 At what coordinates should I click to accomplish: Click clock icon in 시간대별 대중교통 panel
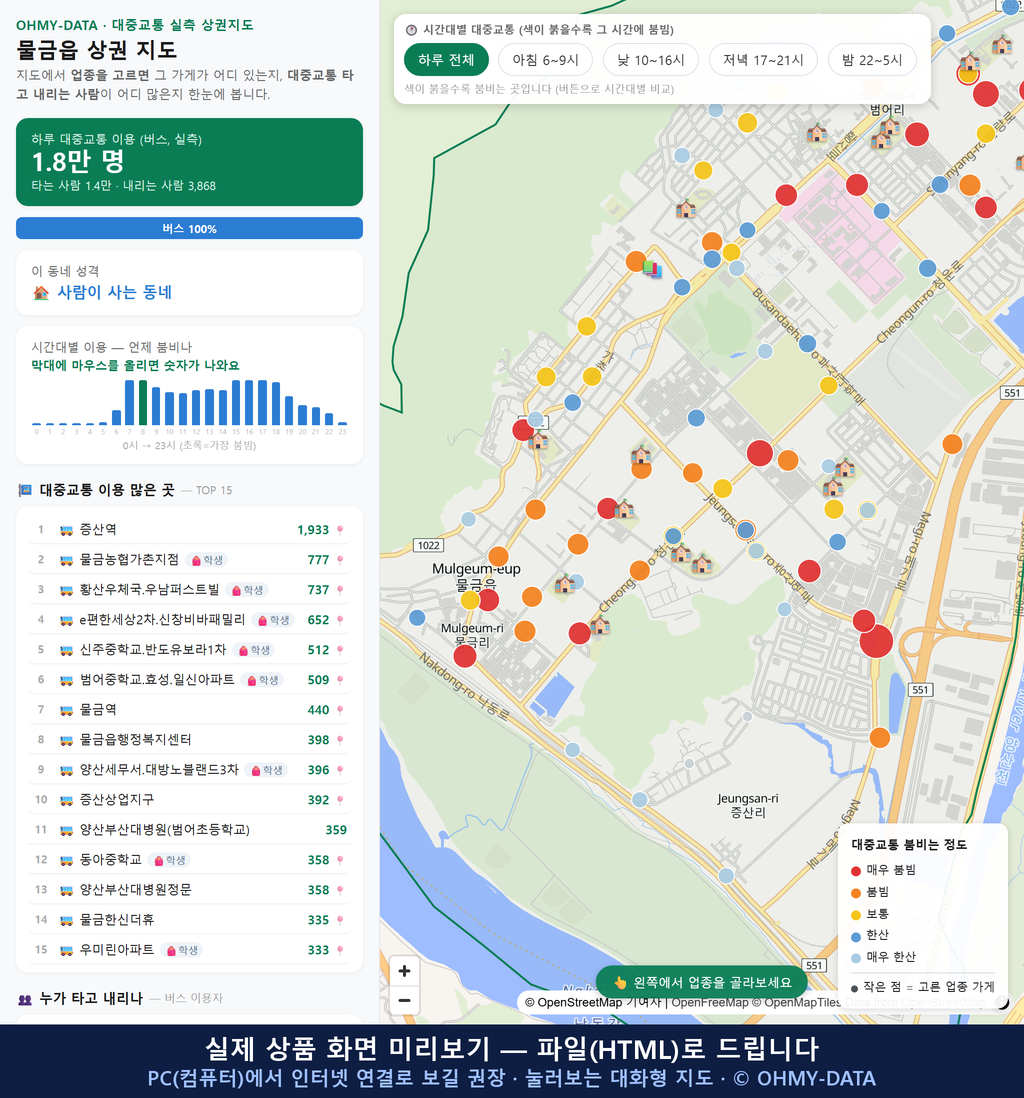(411, 30)
